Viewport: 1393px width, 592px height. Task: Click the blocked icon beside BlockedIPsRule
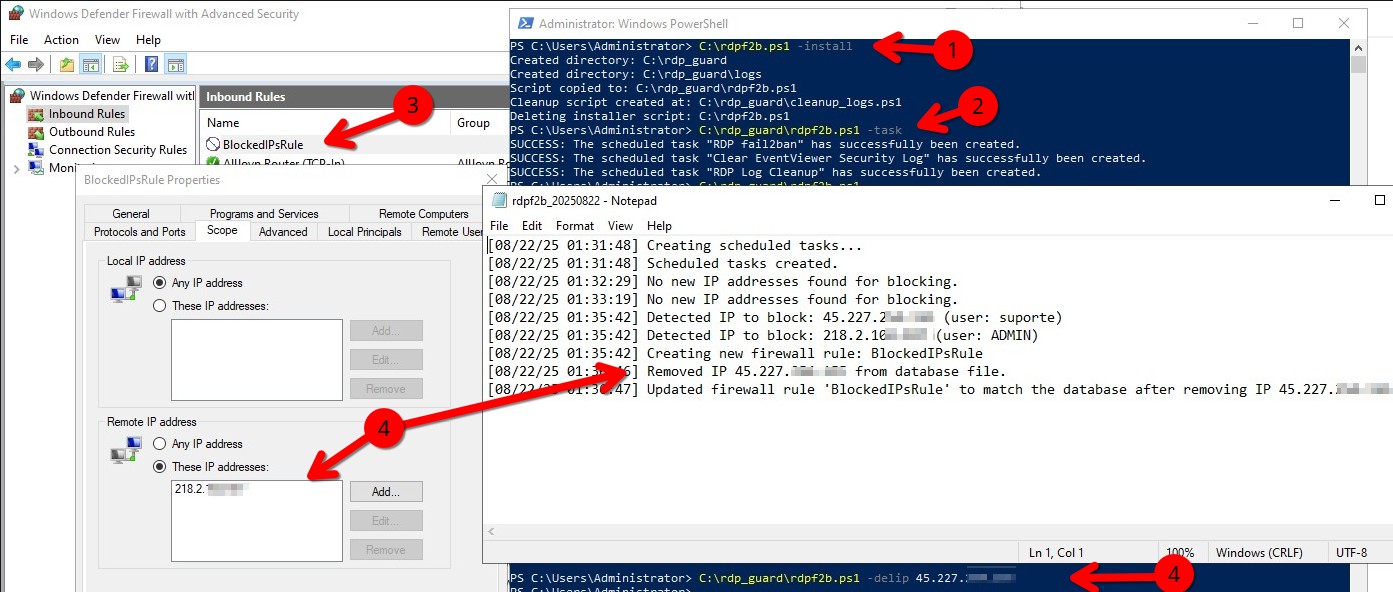point(213,145)
